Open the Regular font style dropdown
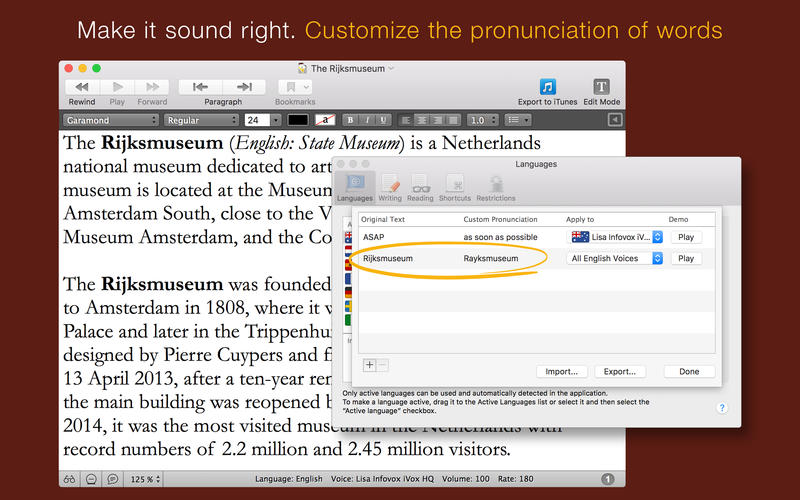800x500 pixels. click(202, 120)
